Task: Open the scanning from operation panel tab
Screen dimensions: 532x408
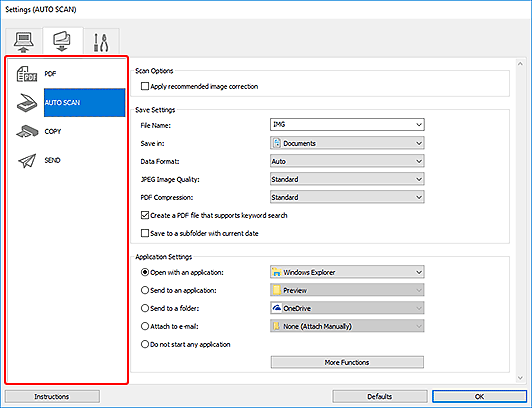Action: (62, 41)
